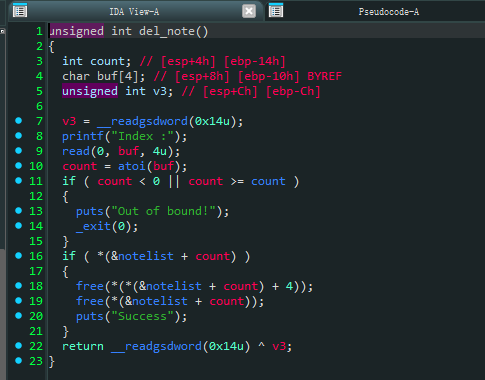Select __readgsdword call on line 7
The image size is (485, 380).
(x=142, y=121)
